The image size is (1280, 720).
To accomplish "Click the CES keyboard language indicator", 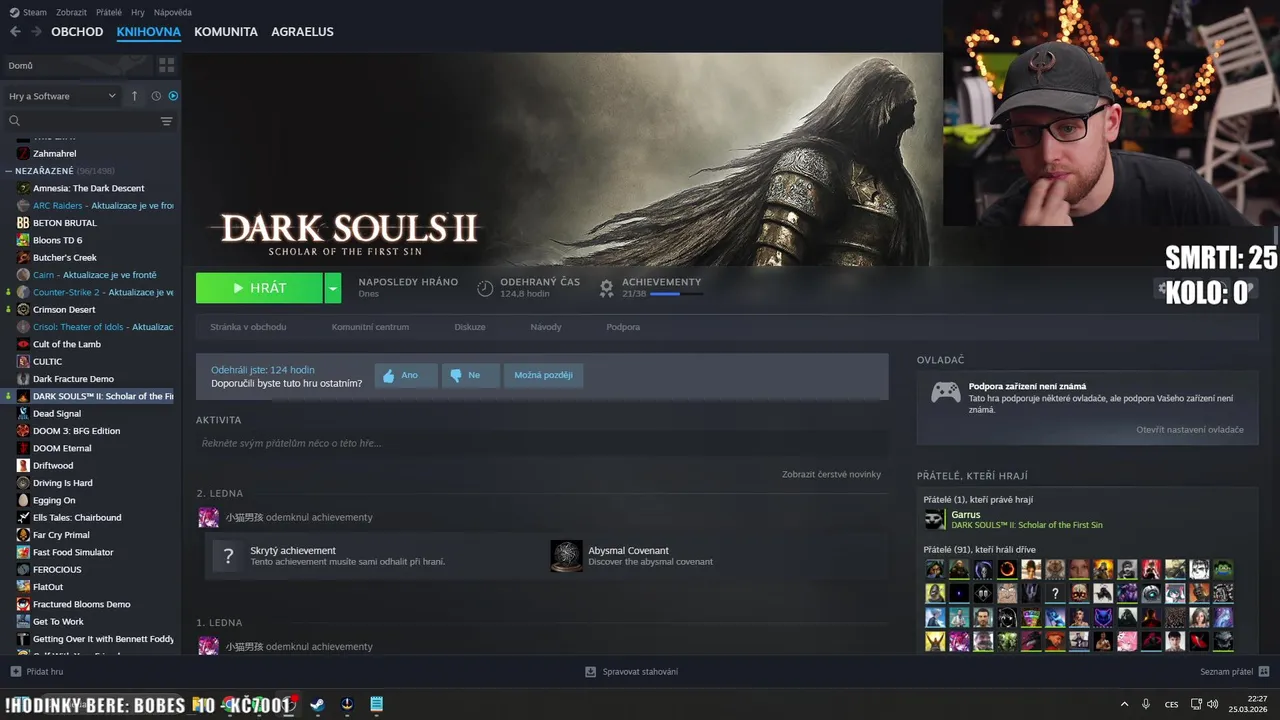I will [x=1172, y=704].
